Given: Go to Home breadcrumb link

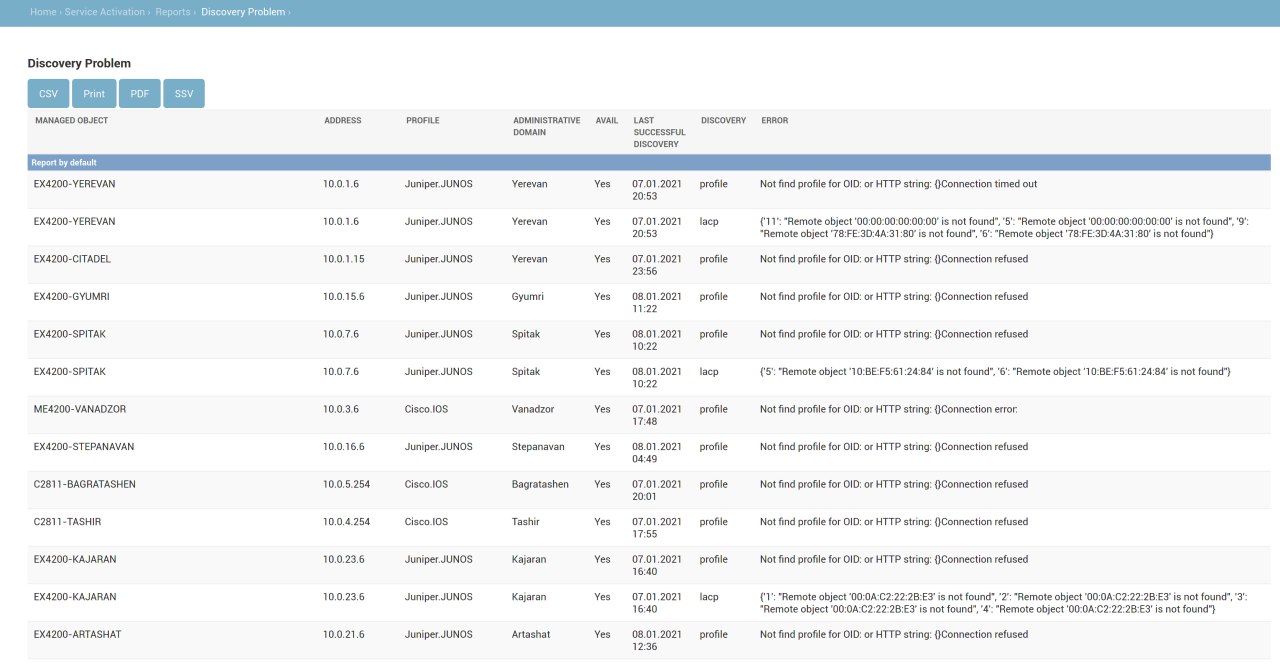Looking at the screenshot, I should (x=43, y=12).
